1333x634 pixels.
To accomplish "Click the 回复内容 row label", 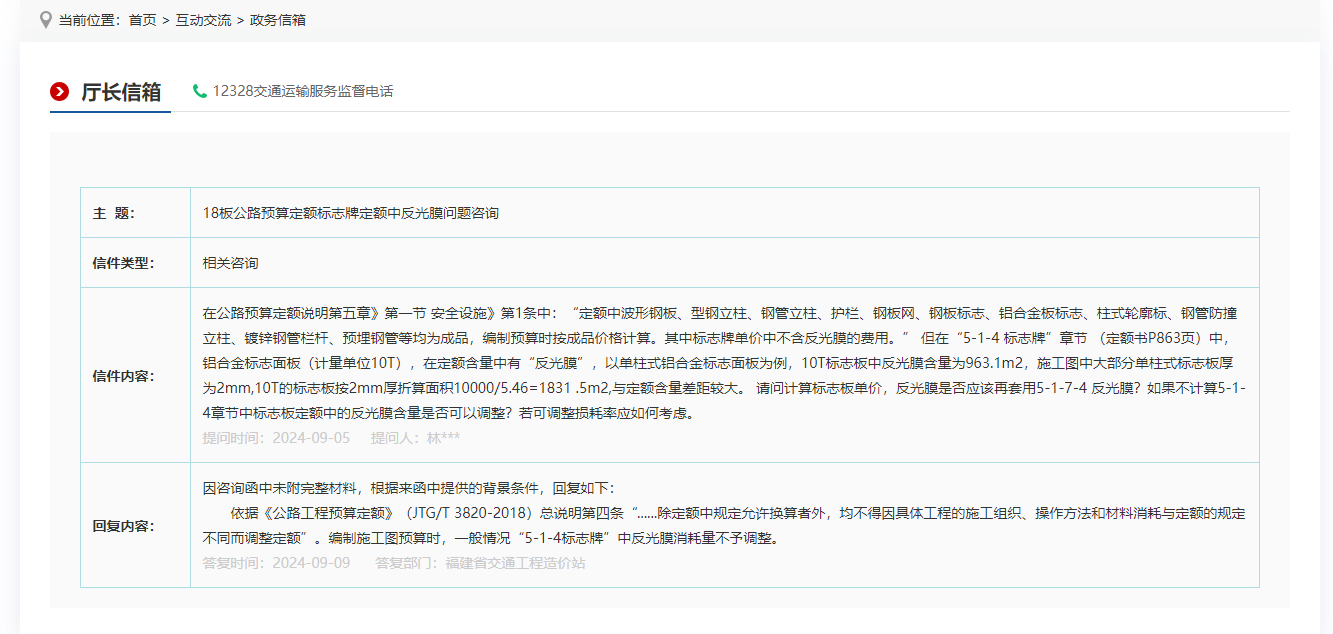I will point(123,526).
